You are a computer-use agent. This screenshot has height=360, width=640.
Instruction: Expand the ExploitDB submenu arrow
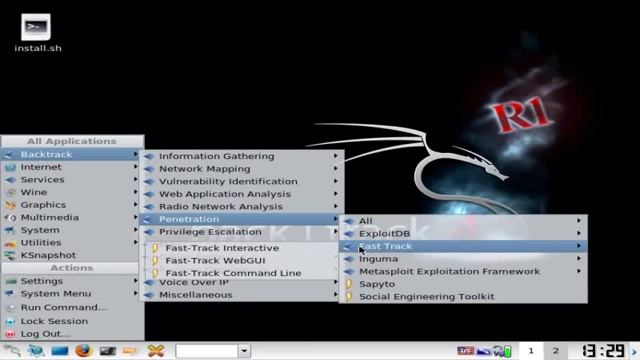tap(579, 233)
